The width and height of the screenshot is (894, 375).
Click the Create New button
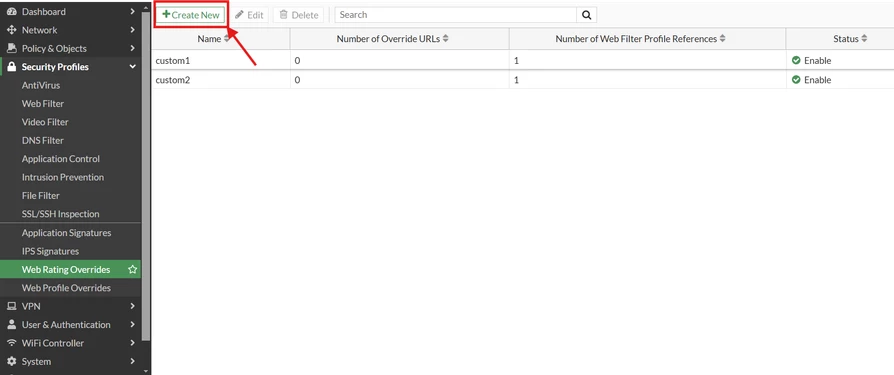click(x=191, y=15)
